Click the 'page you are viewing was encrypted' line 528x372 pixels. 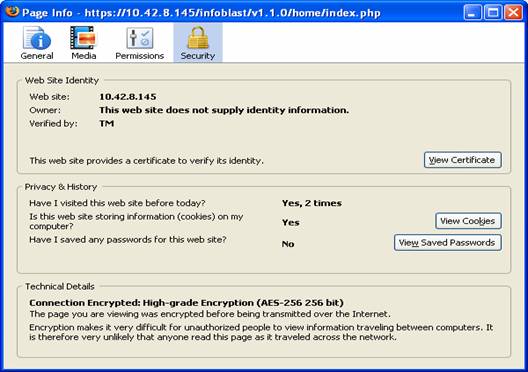(210, 314)
